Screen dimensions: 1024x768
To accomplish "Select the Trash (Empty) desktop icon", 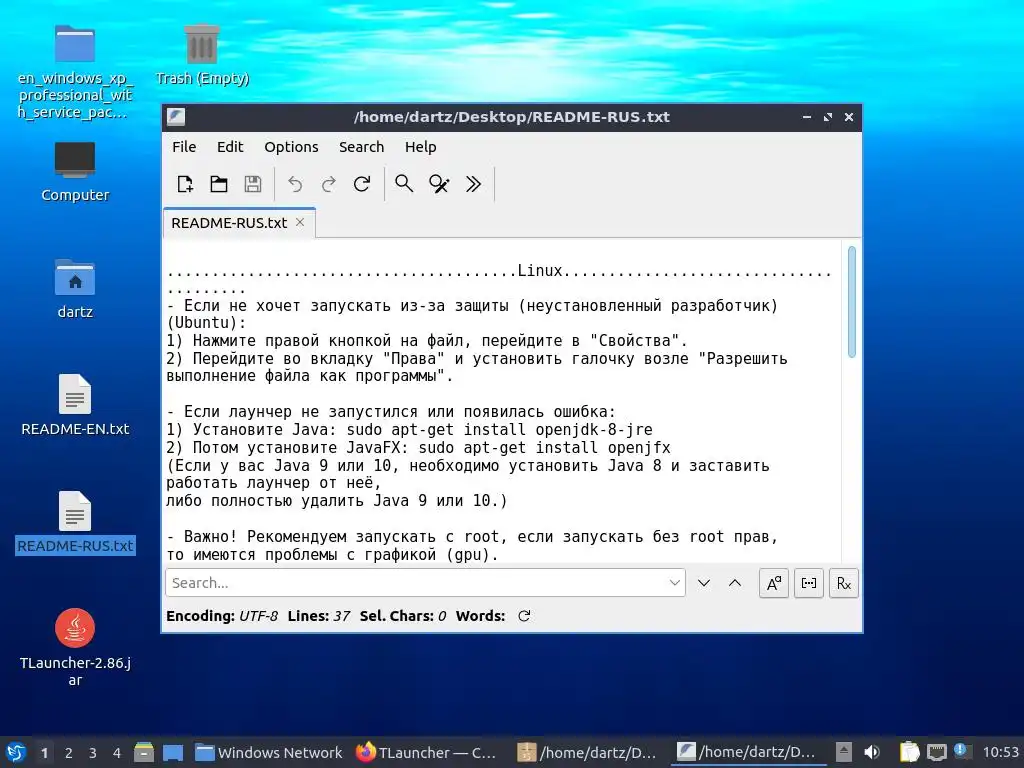I will coord(202,55).
